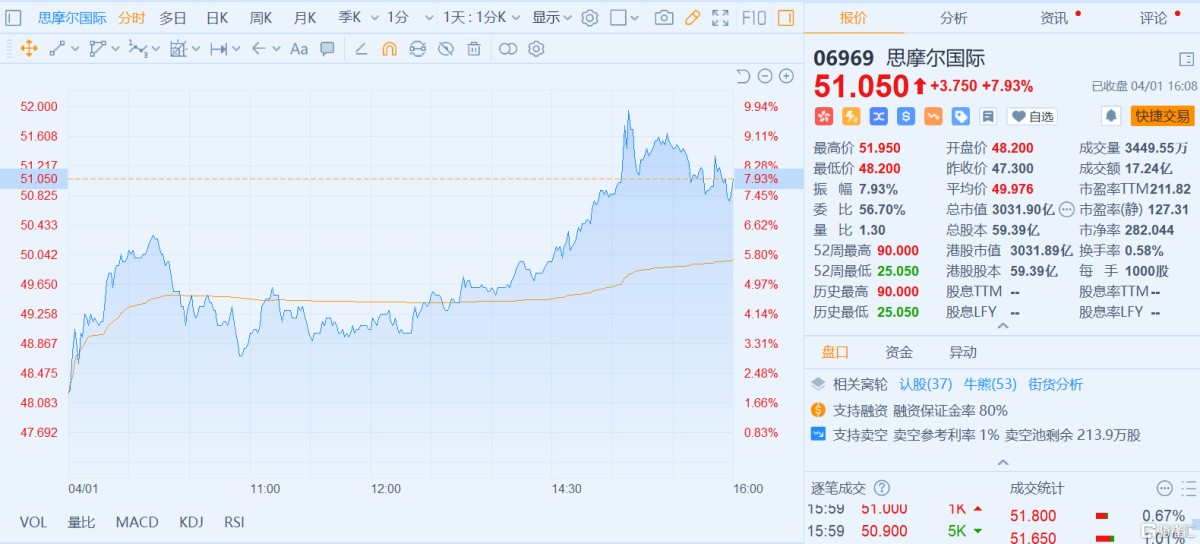The image size is (1200, 544).
Task: Select the angle line tool
Action: pyautogui.click(x=361, y=48)
